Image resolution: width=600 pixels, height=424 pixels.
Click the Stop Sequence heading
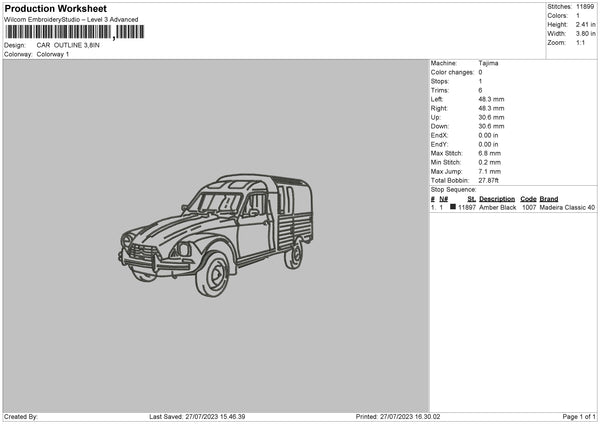click(x=453, y=189)
